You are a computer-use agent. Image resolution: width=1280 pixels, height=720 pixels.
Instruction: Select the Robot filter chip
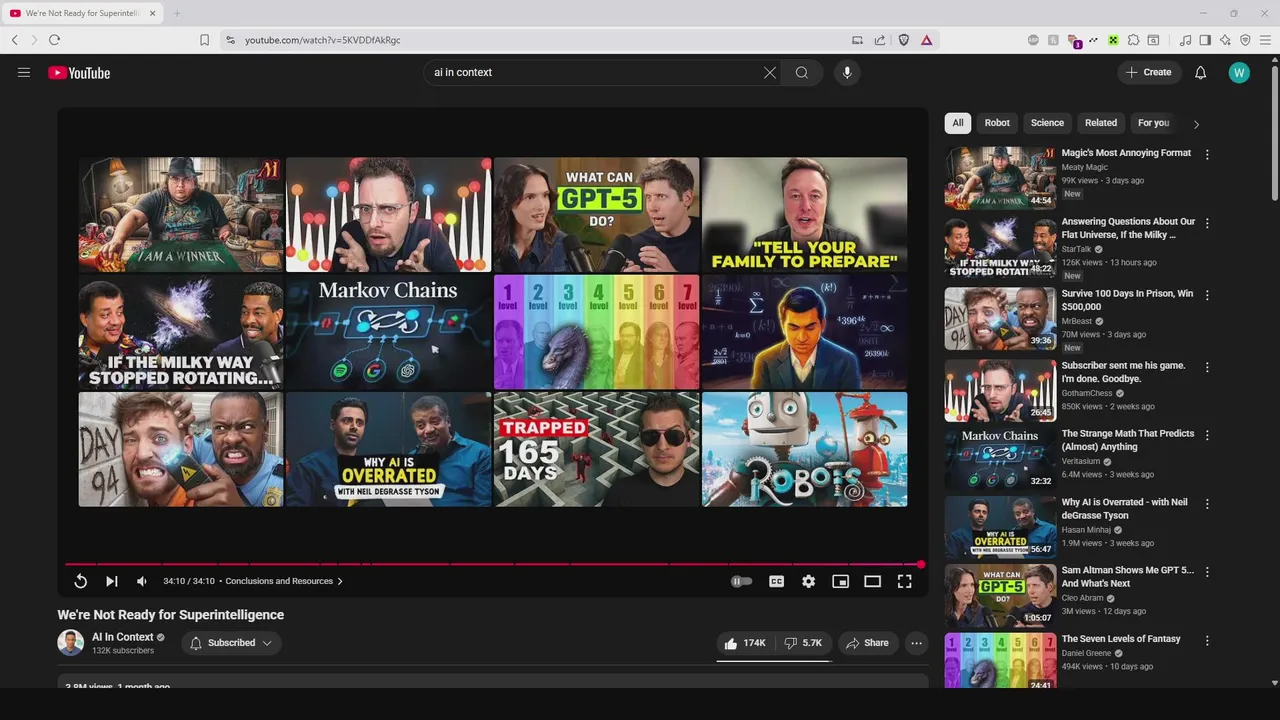pos(997,123)
